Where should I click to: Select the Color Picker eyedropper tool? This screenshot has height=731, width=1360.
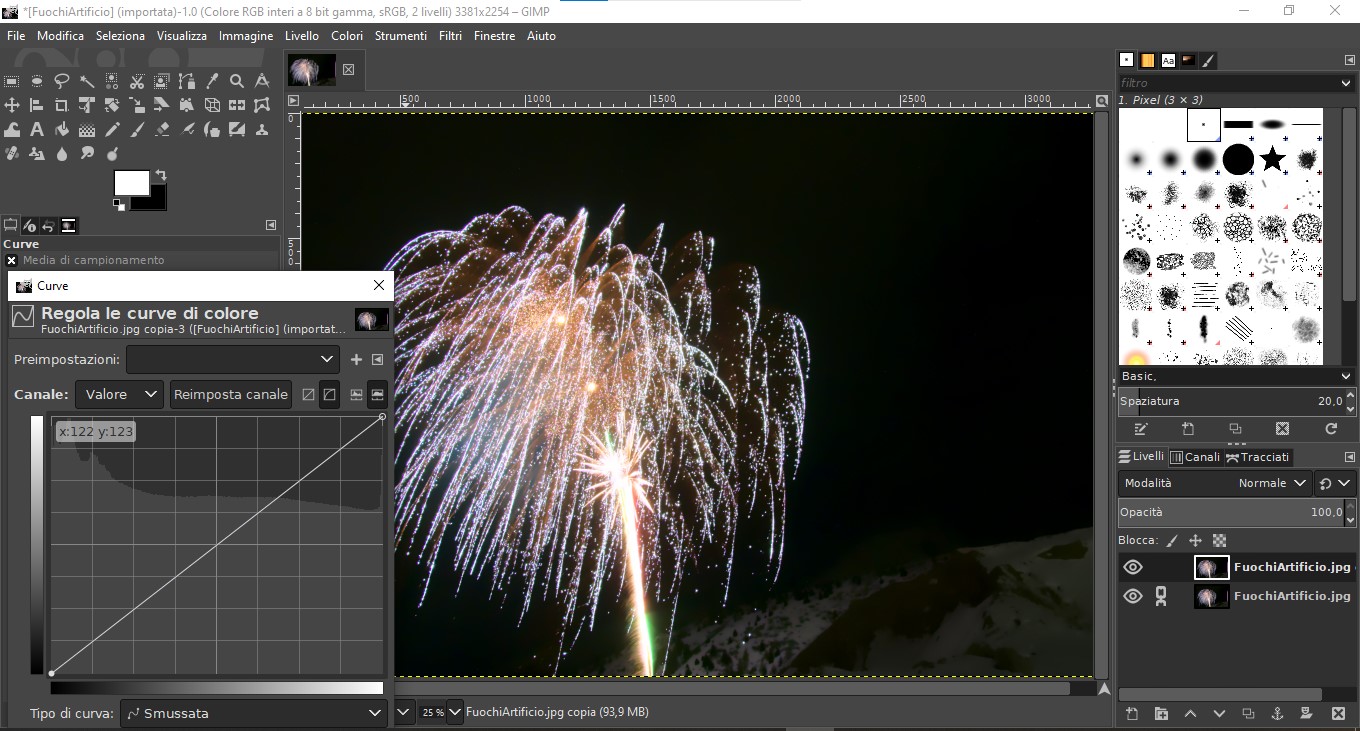(212, 81)
